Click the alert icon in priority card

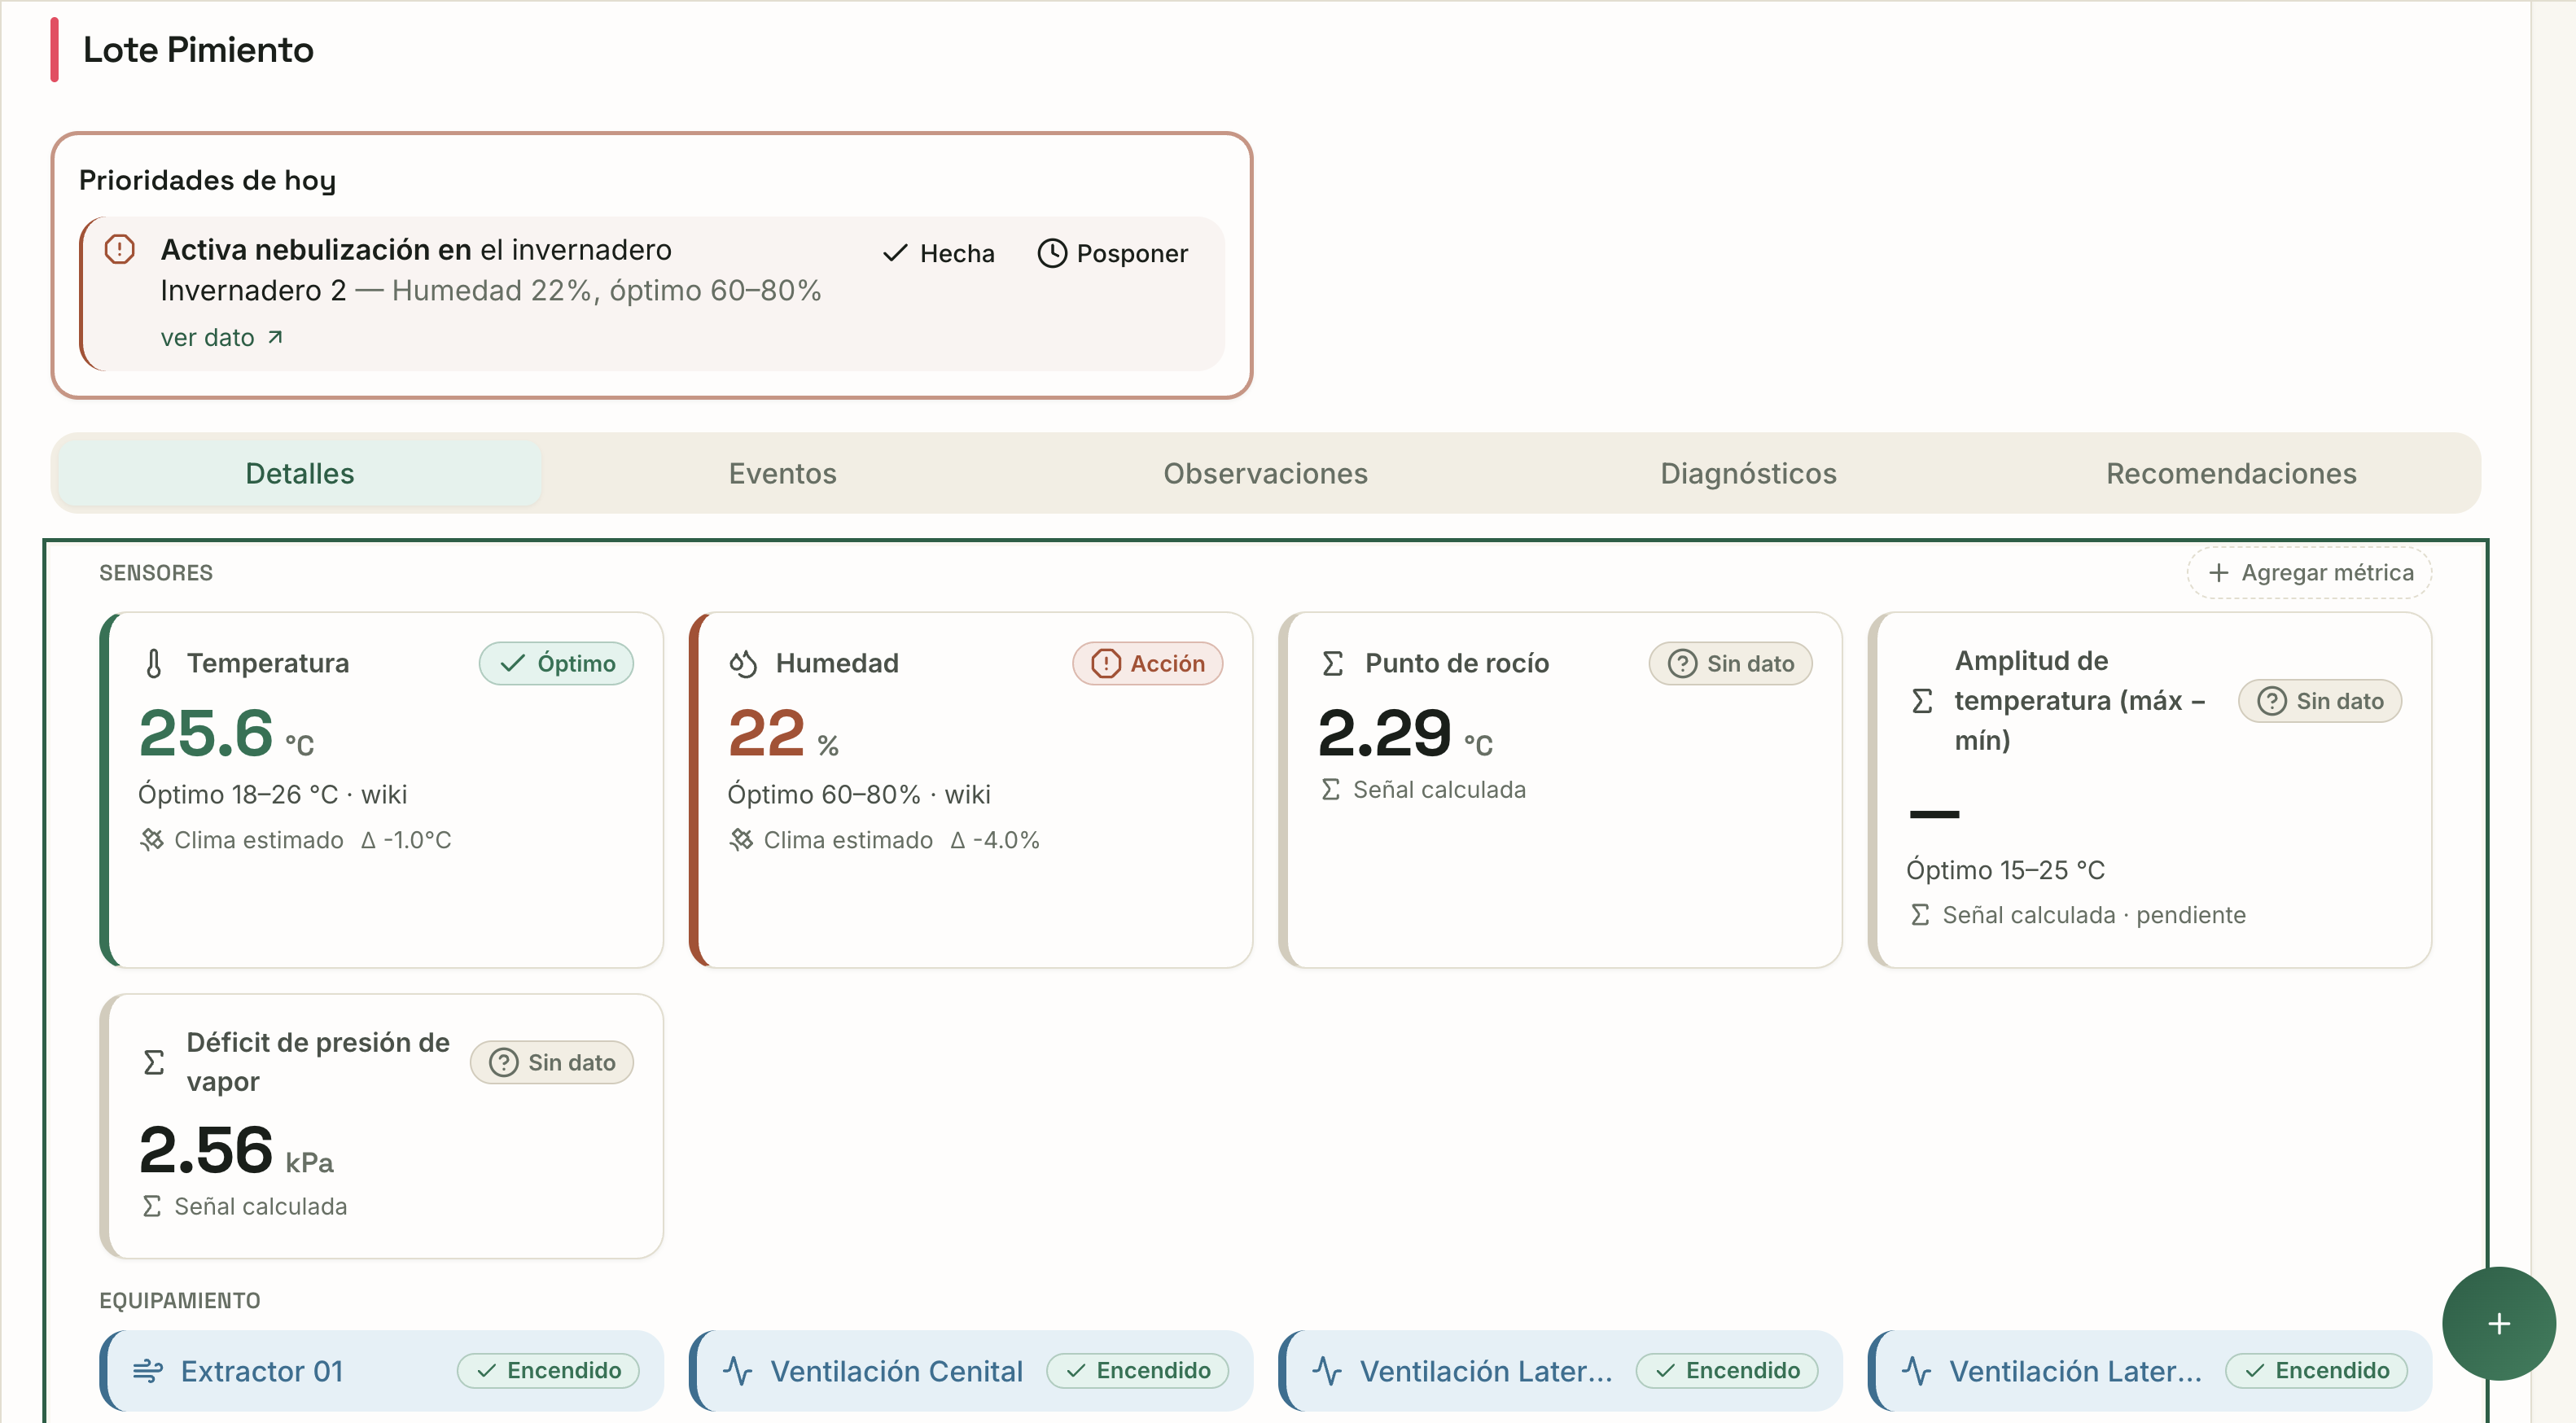[x=120, y=249]
